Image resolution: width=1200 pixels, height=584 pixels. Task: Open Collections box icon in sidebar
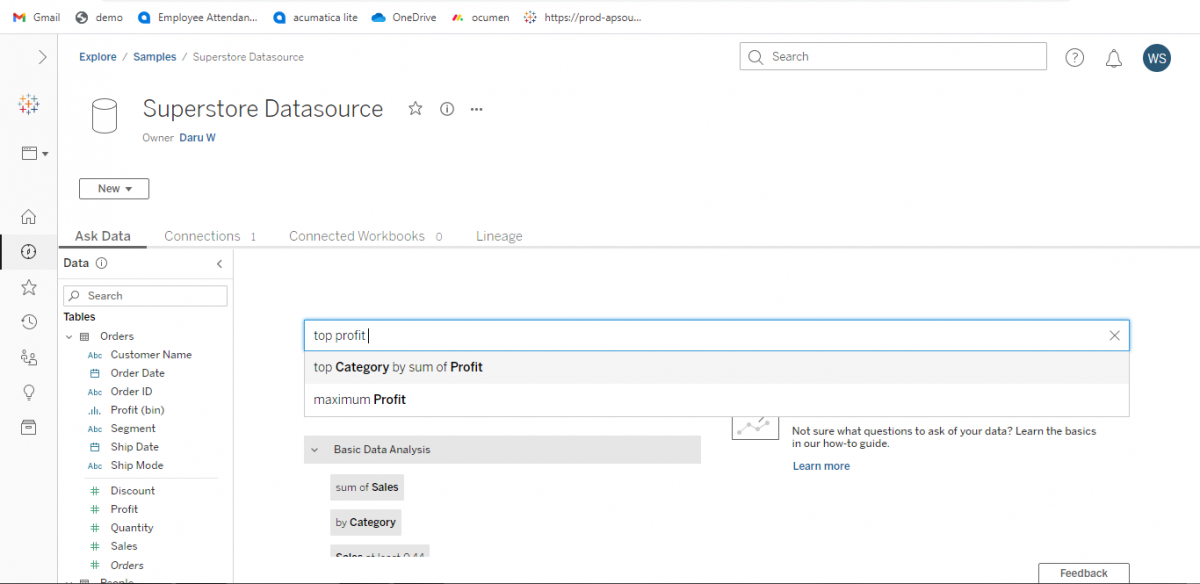click(28, 426)
